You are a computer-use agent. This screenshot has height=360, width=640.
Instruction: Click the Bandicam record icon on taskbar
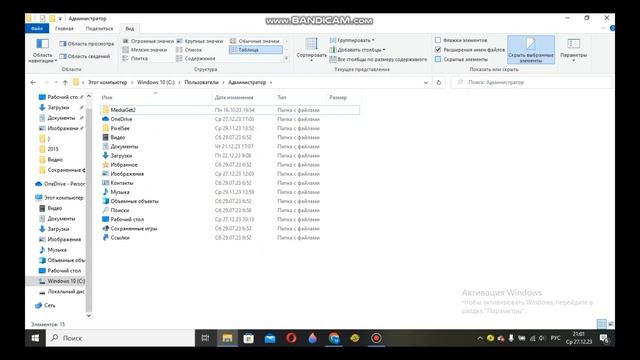click(x=376, y=338)
